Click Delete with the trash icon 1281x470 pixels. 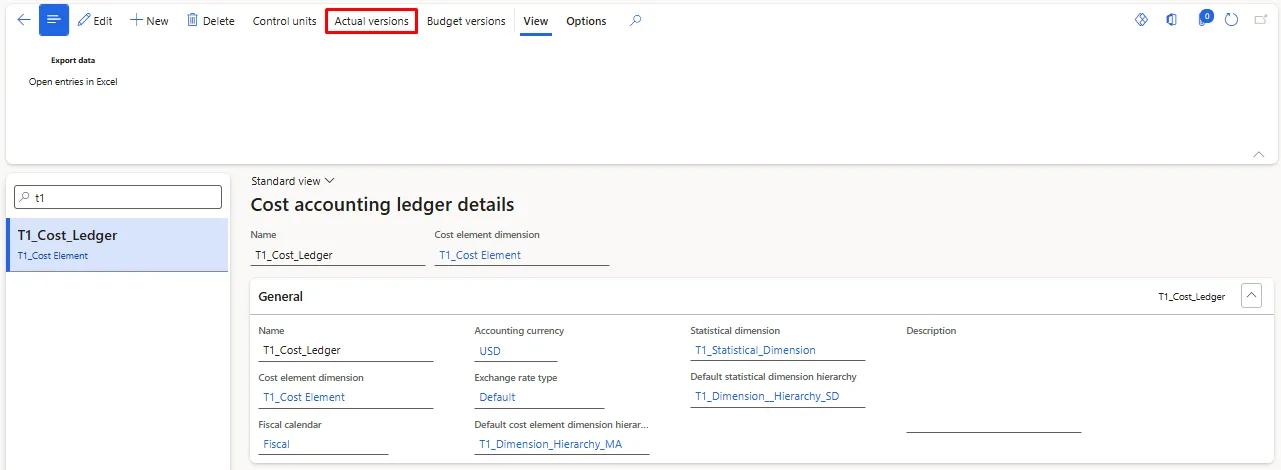(x=211, y=21)
